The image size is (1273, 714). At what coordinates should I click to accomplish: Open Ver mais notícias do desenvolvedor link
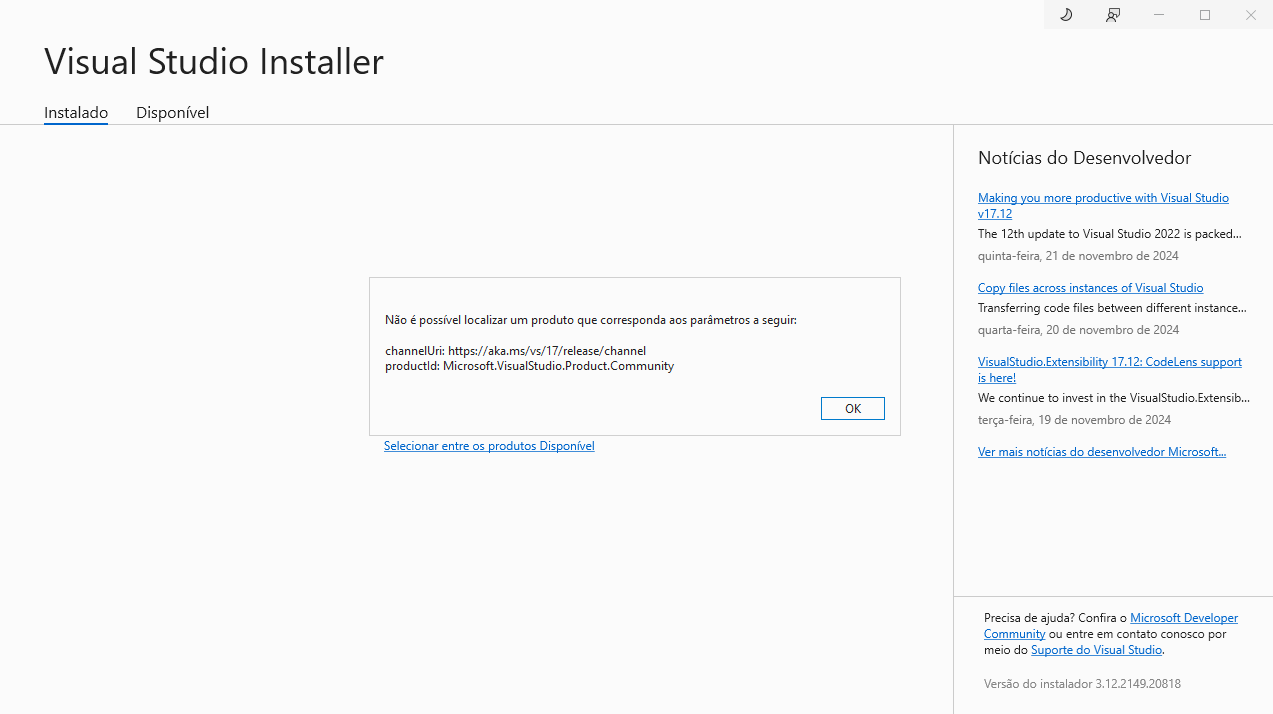tap(1102, 452)
